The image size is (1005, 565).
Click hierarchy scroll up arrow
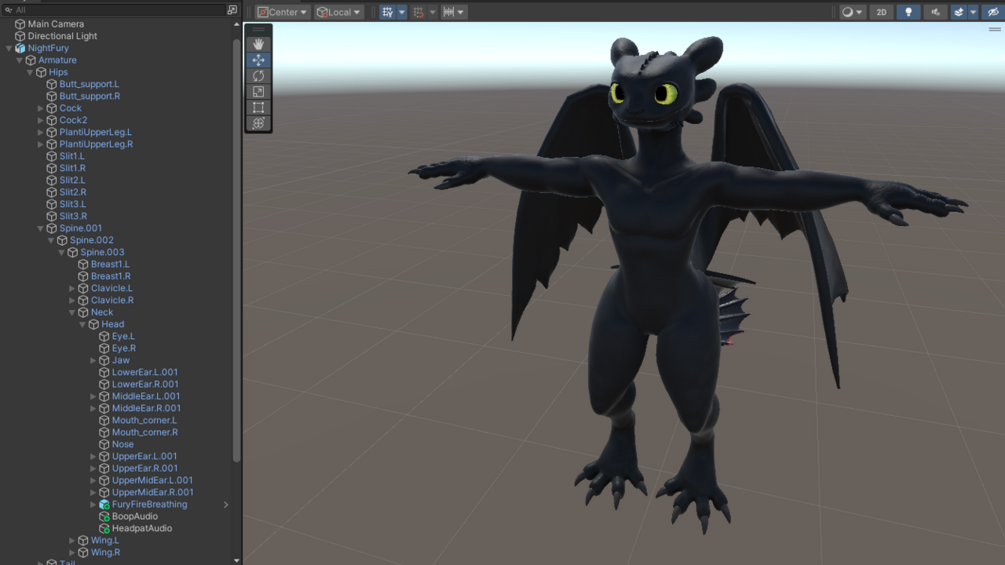click(237, 24)
